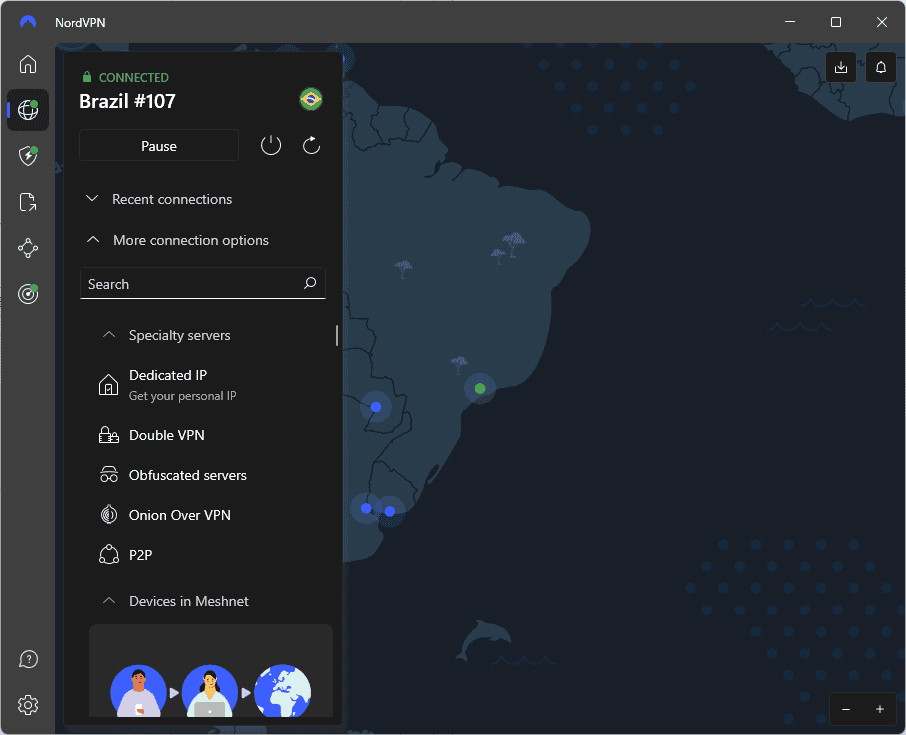The height and width of the screenshot is (735, 906).
Task: Click 'Get your personal IP' text
Action: pyautogui.click(x=183, y=396)
